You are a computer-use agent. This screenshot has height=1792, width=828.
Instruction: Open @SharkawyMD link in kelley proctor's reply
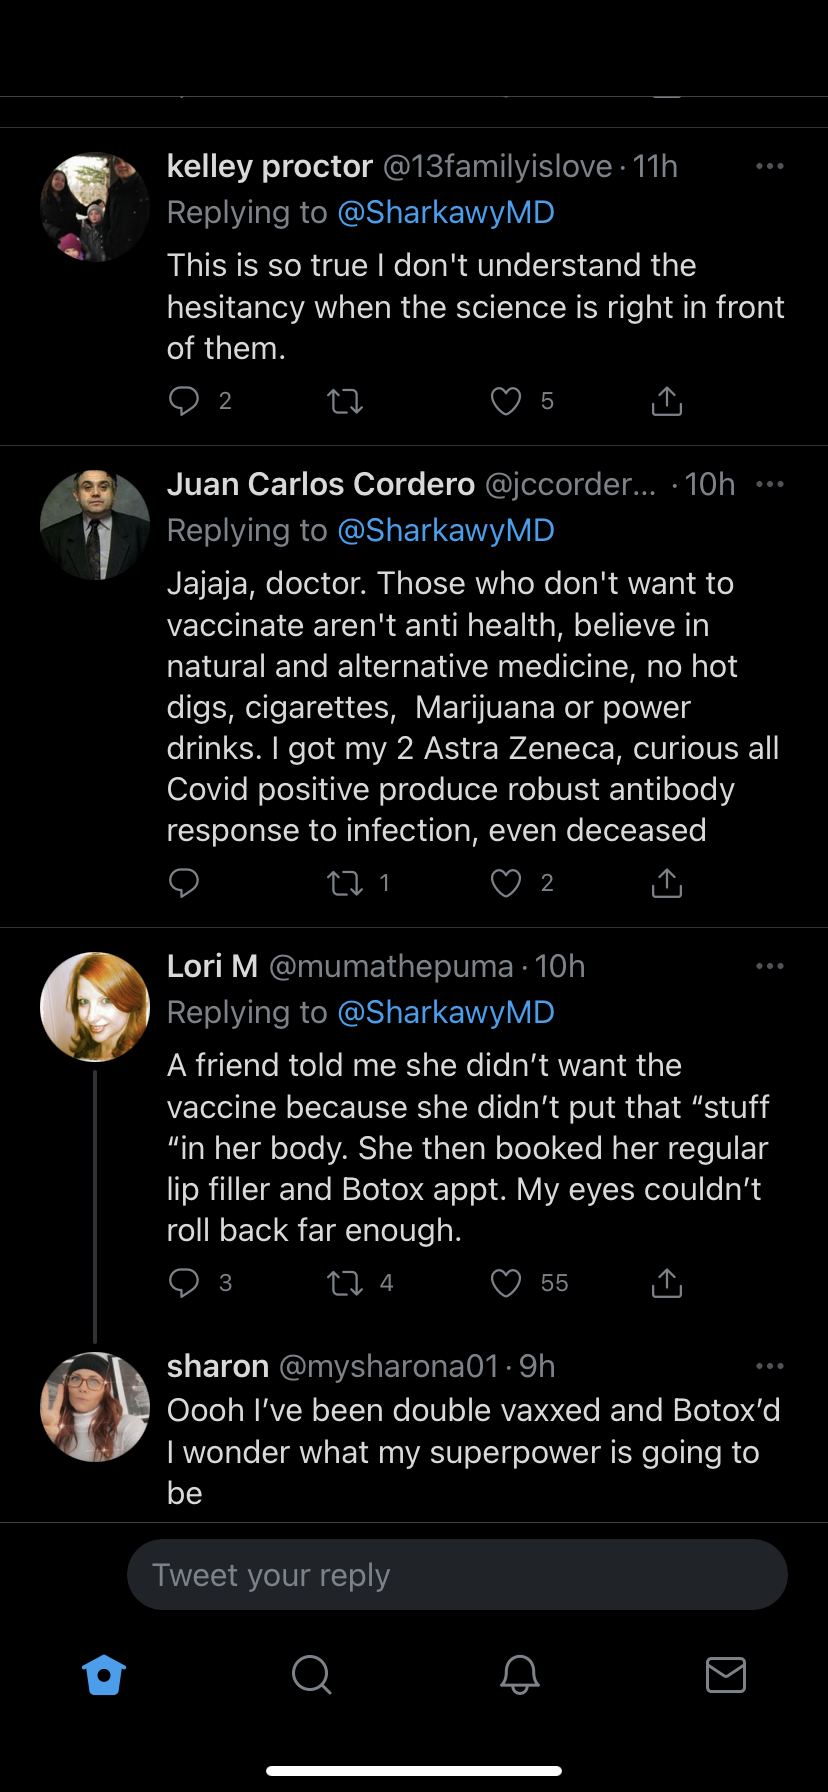[446, 212]
